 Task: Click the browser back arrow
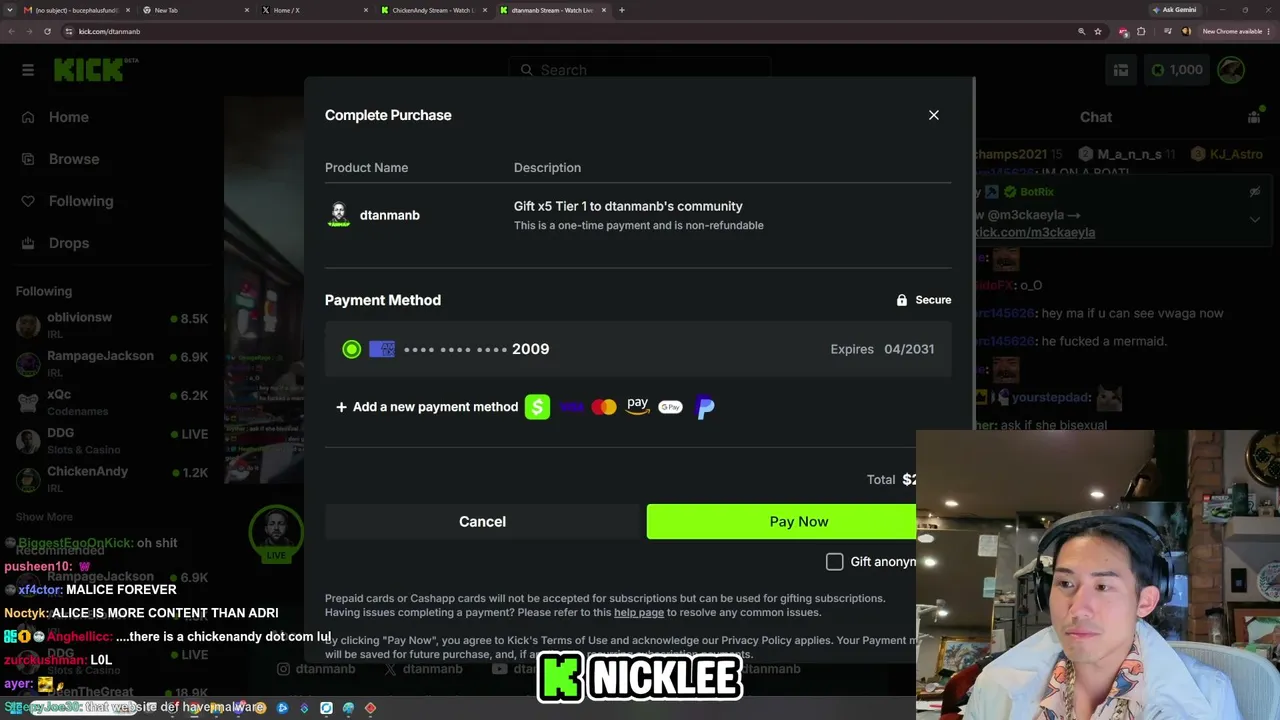pos(11,31)
